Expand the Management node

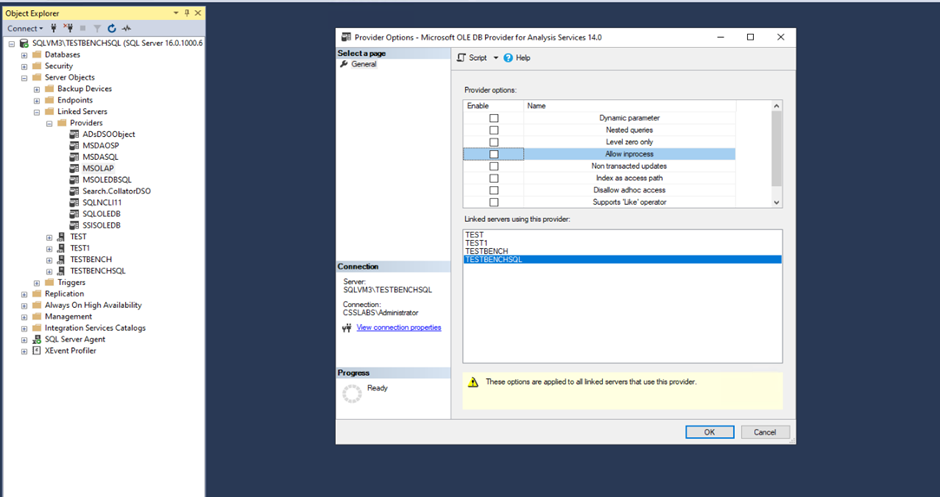click(24, 317)
